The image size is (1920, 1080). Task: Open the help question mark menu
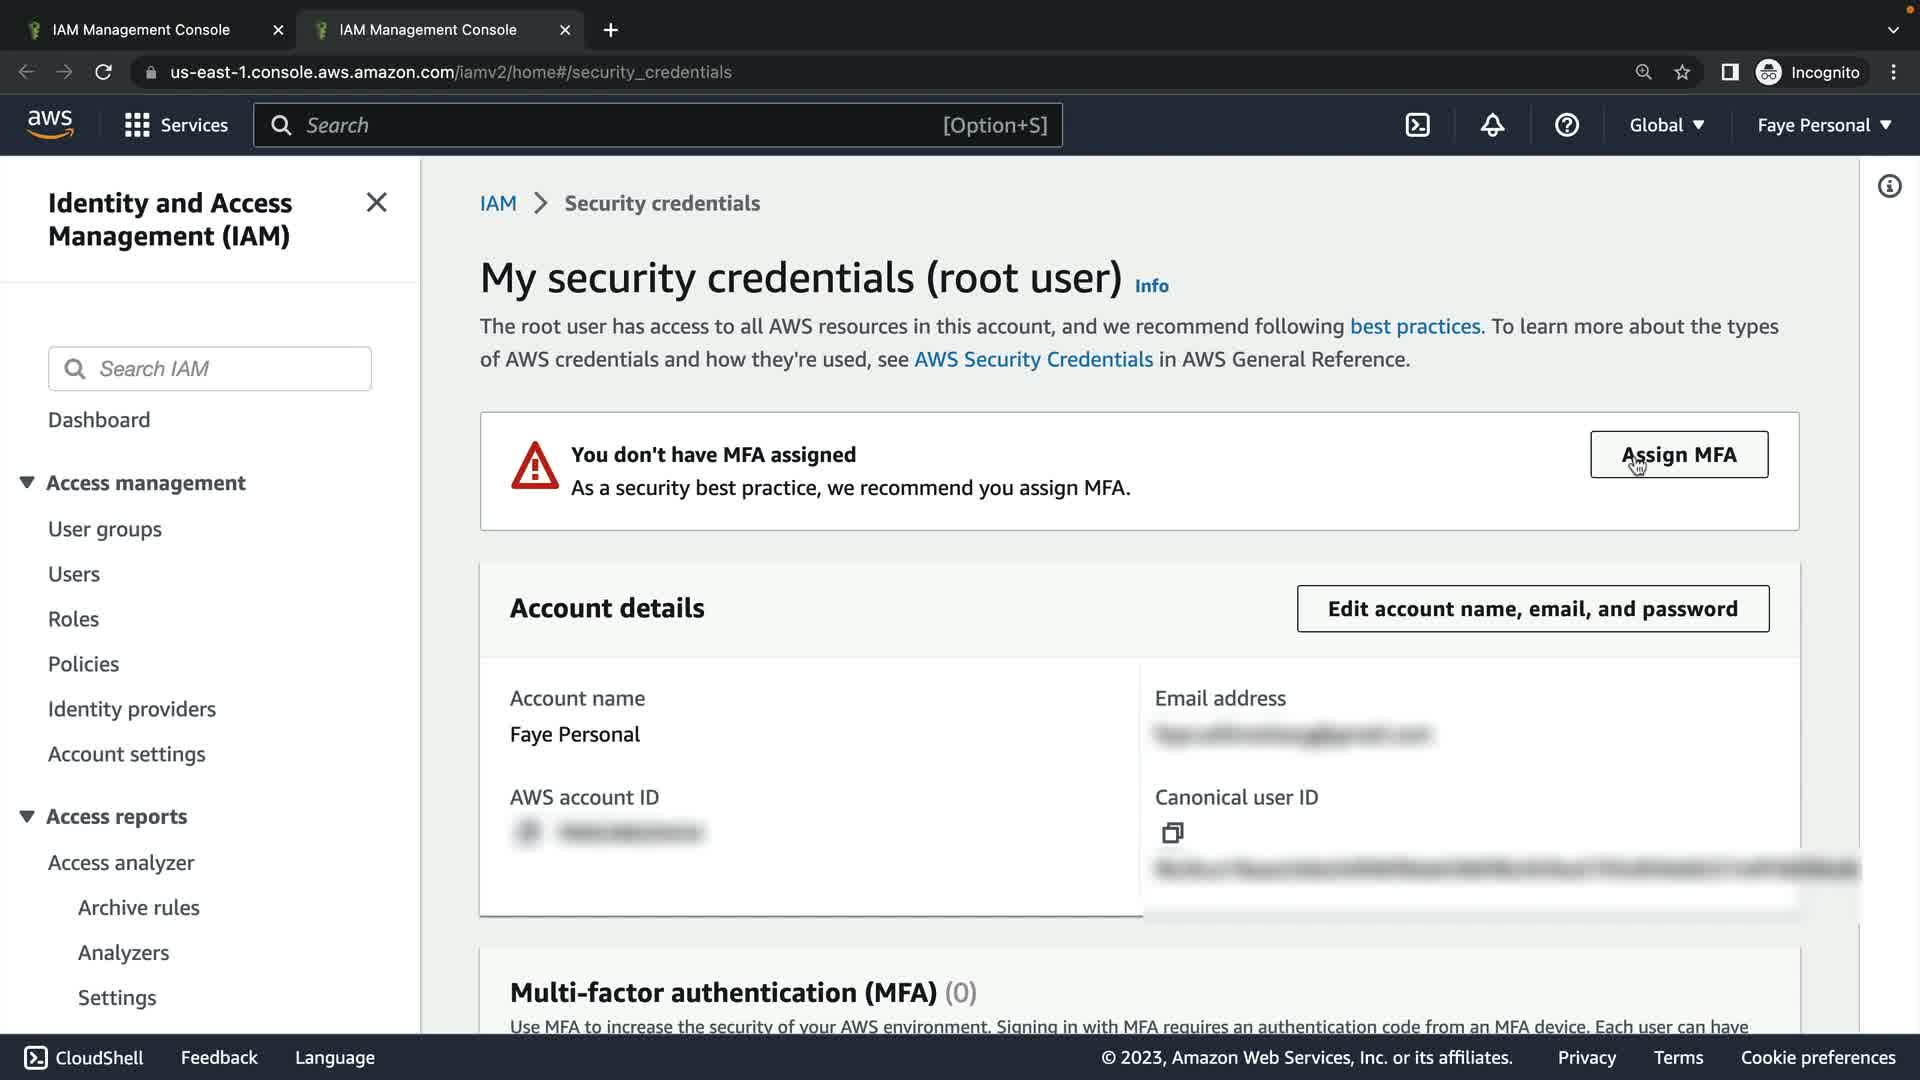[x=1566, y=125]
